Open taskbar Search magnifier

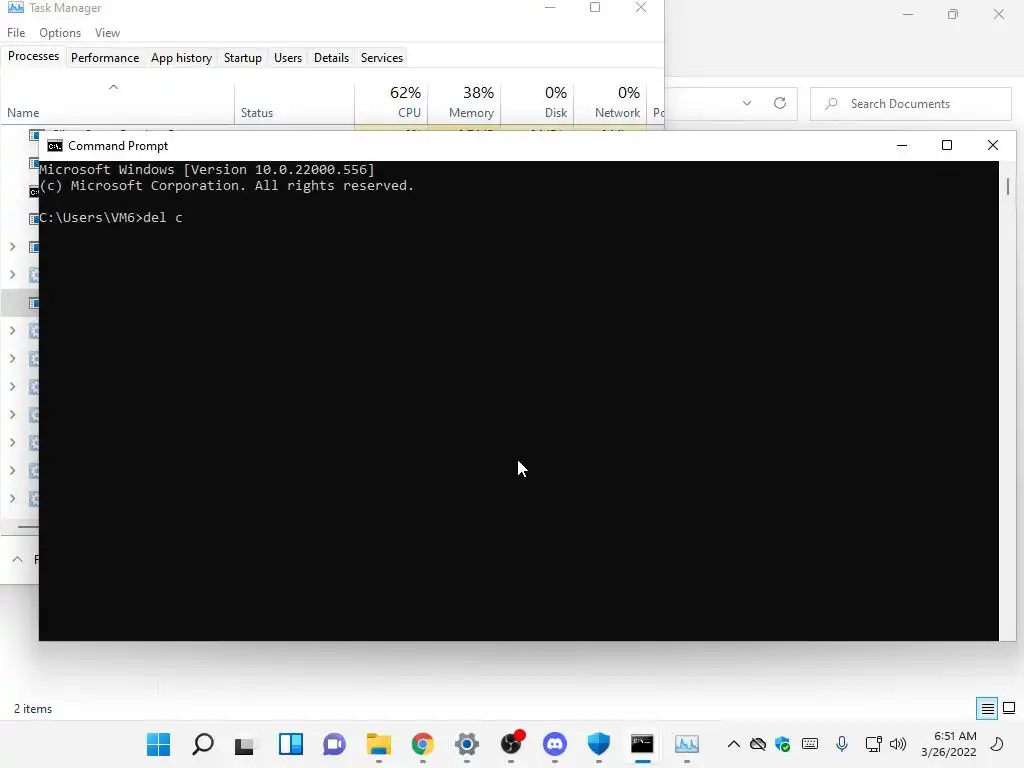pyautogui.click(x=202, y=744)
